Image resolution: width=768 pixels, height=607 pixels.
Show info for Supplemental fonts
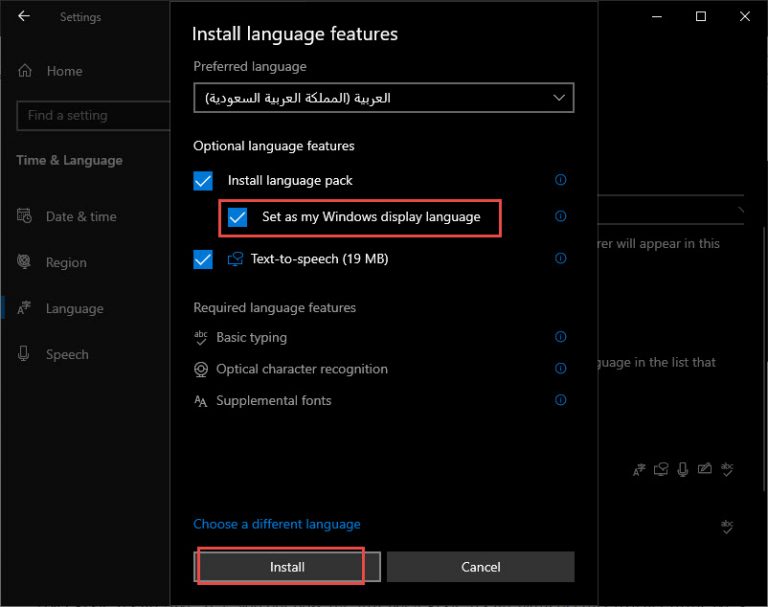tap(560, 400)
